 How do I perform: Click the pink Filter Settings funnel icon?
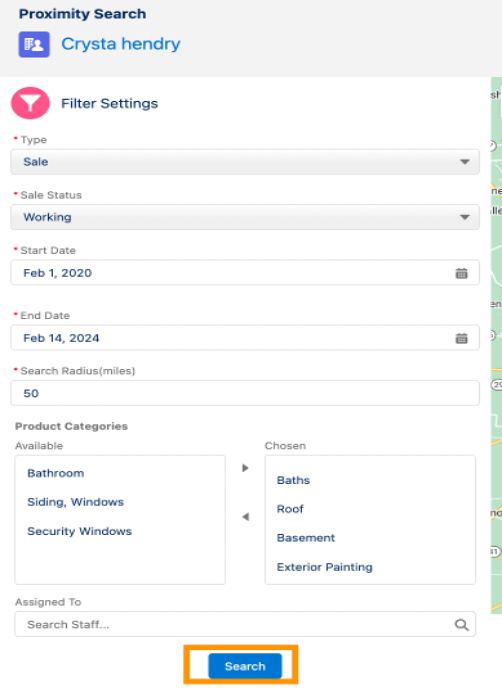pos(30,103)
